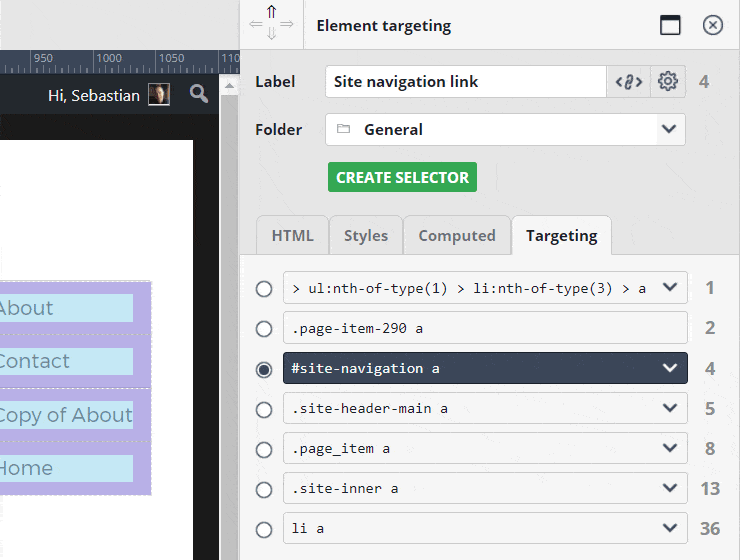740x560 pixels.
Task: Select the .site-header-main a radio option
Action: pyautogui.click(x=264, y=409)
